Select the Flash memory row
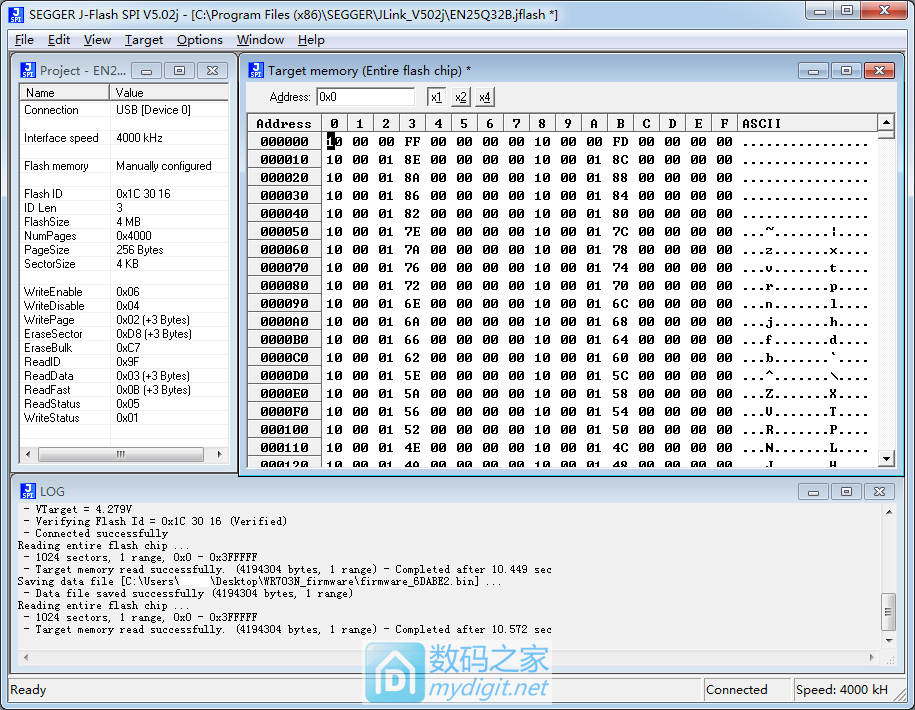Viewport: 915px width, 710px height. tap(124, 166)
